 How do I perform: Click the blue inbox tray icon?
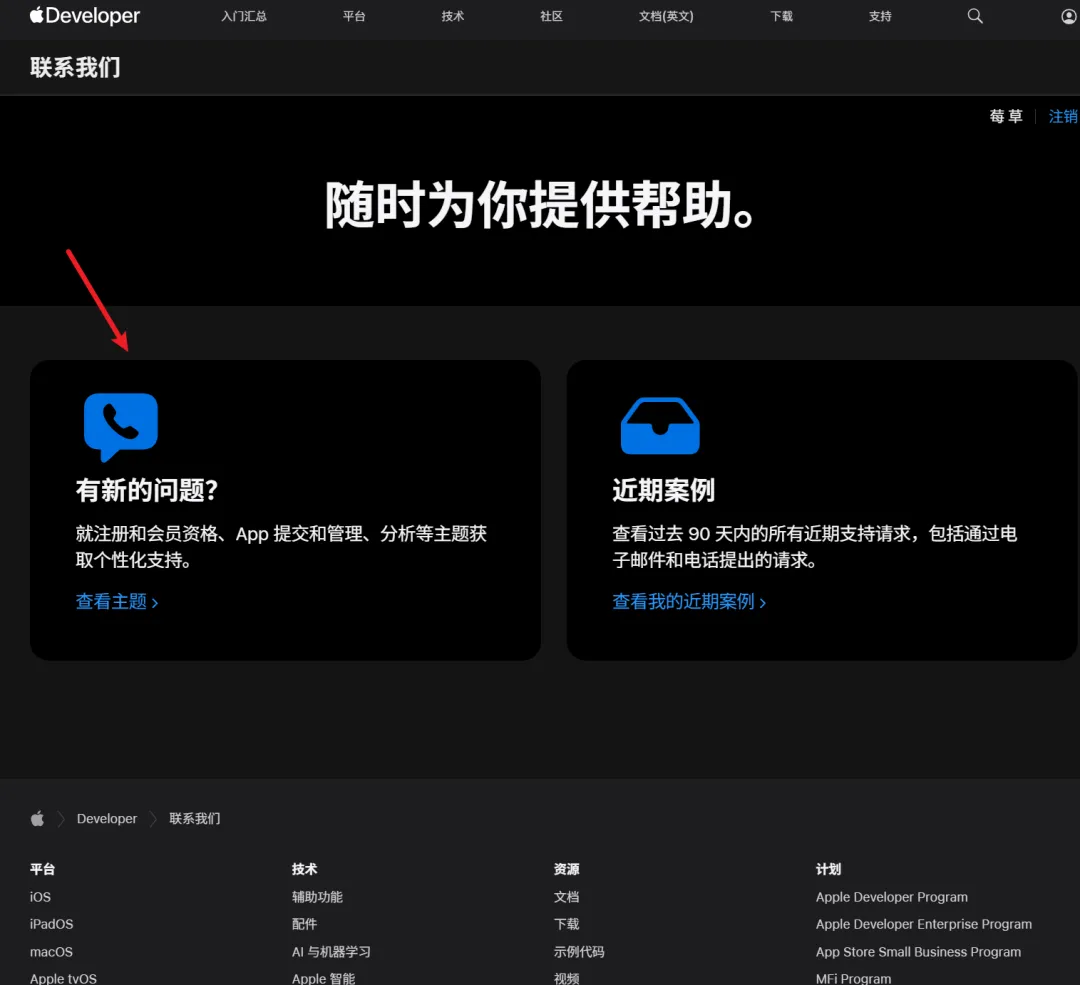click(660, 426)
